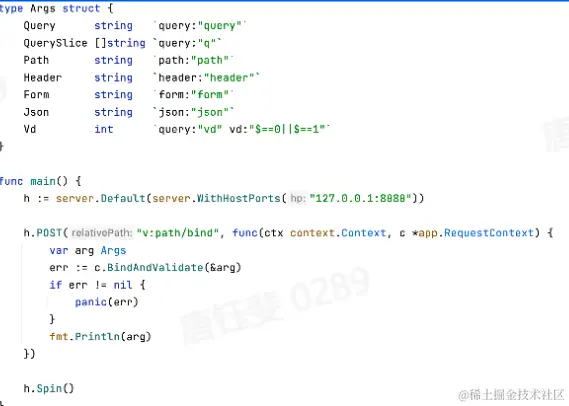Click the h.POST method call

point(43,233)
